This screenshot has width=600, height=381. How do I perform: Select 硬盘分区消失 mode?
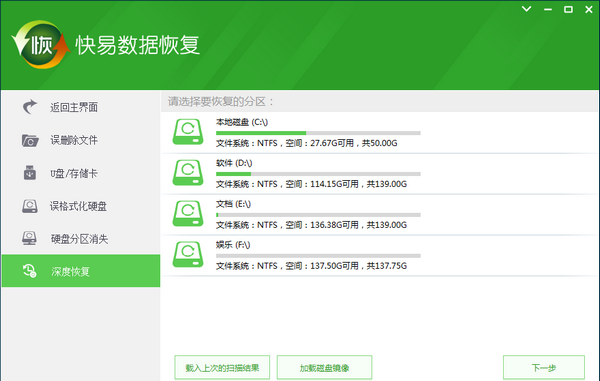pos(81,238)
